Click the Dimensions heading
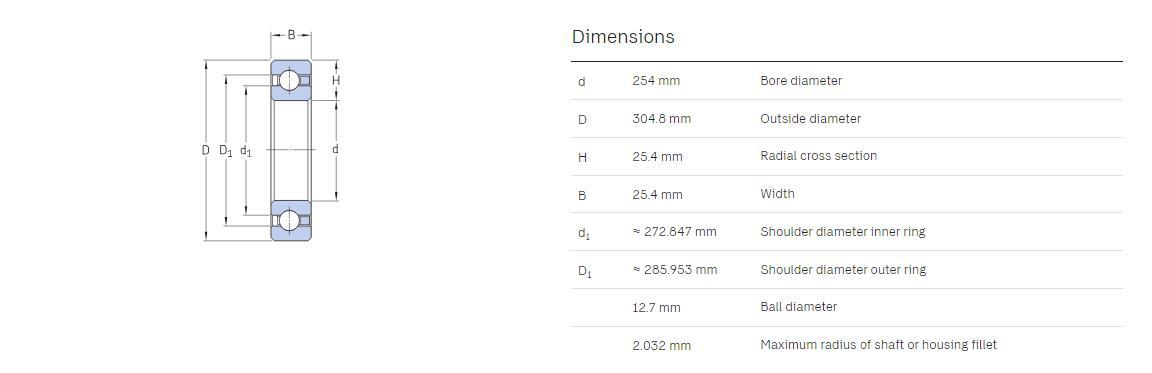 tap(623, 37)
